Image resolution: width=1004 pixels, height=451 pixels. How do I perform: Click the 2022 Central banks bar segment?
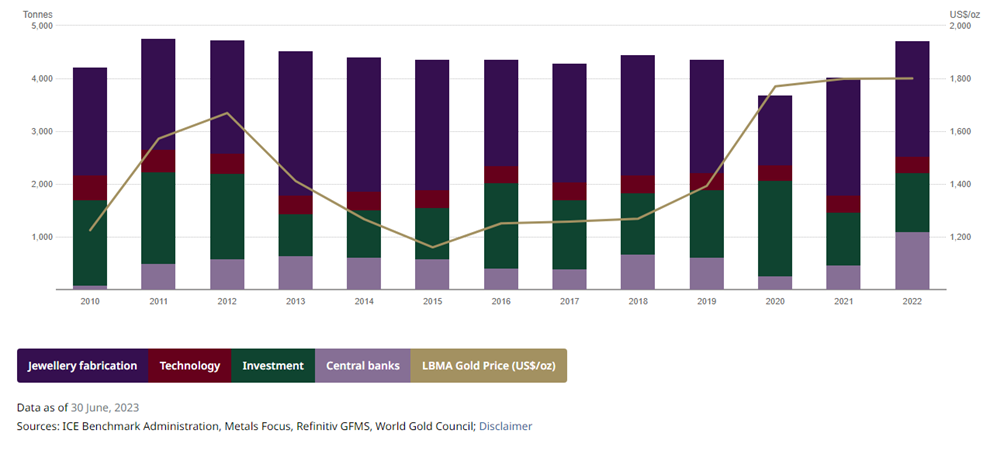pyautogui.click(x=912, y=261)
